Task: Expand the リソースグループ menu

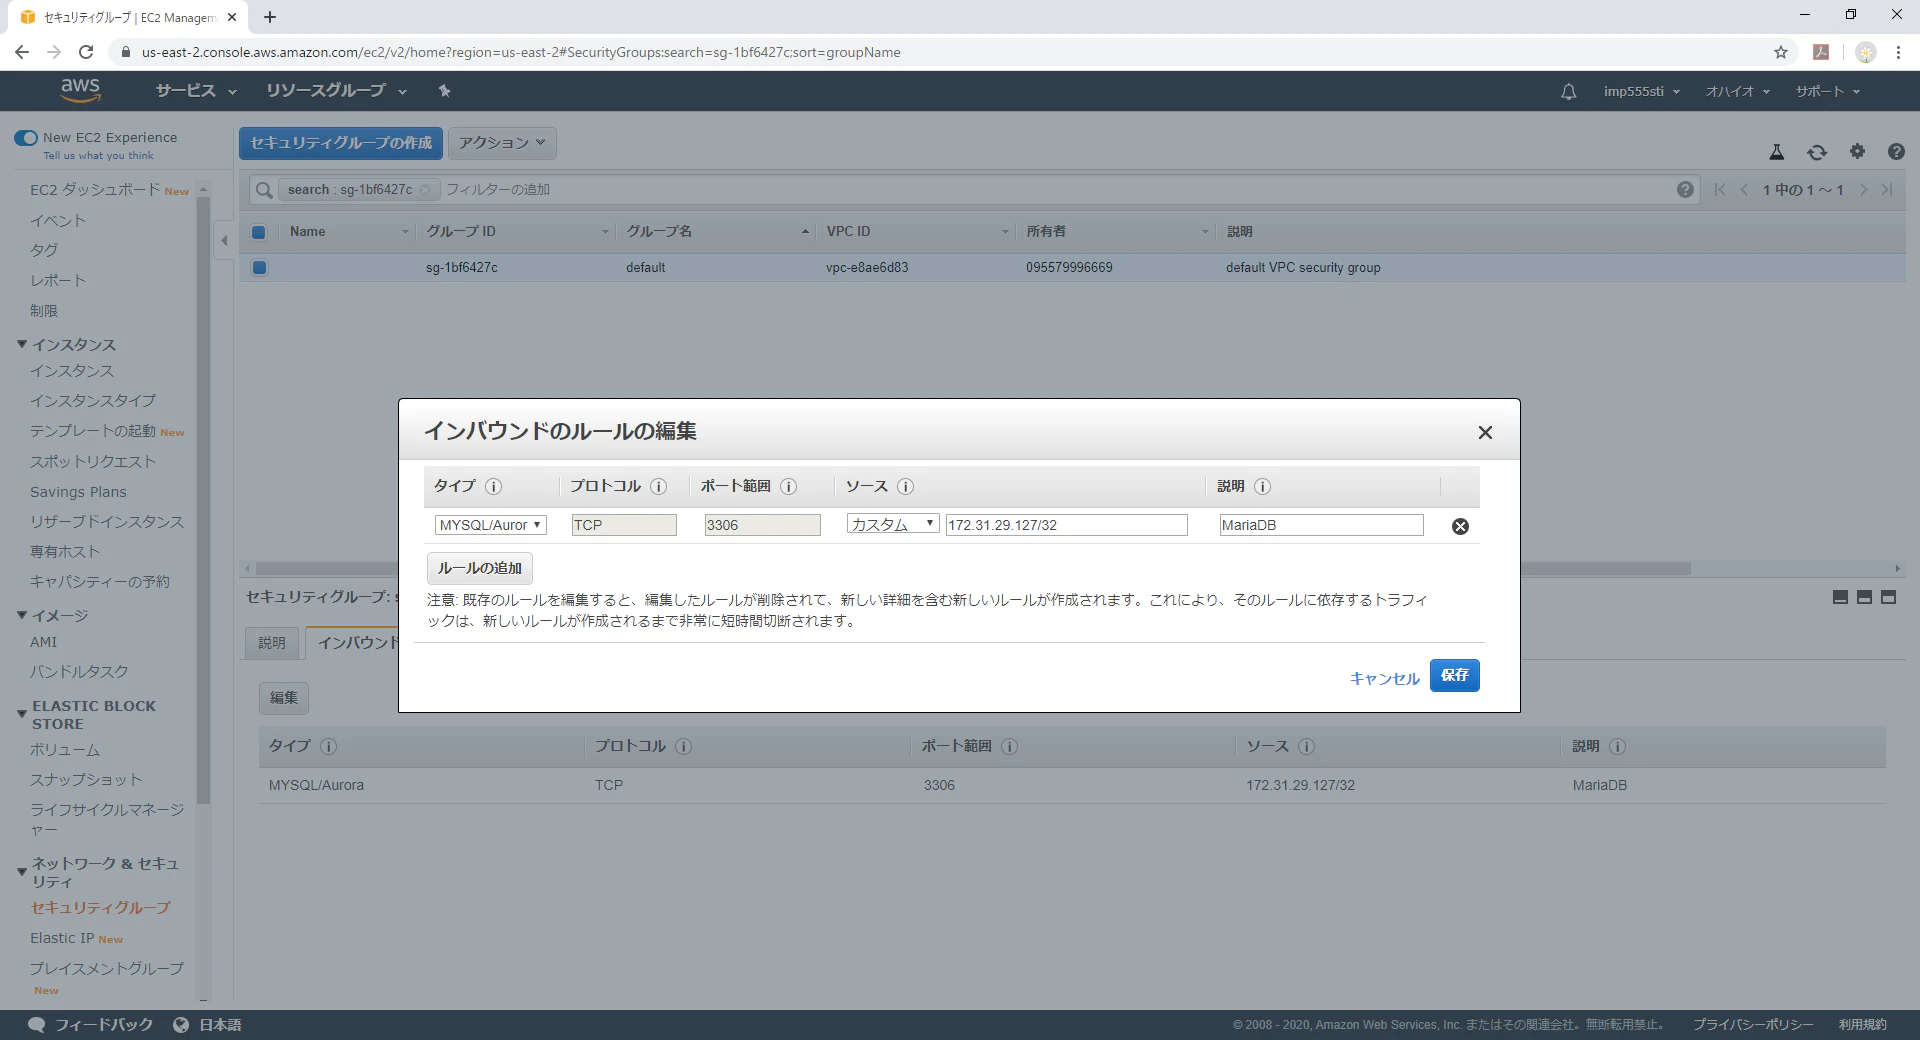Action: [336, 91]
